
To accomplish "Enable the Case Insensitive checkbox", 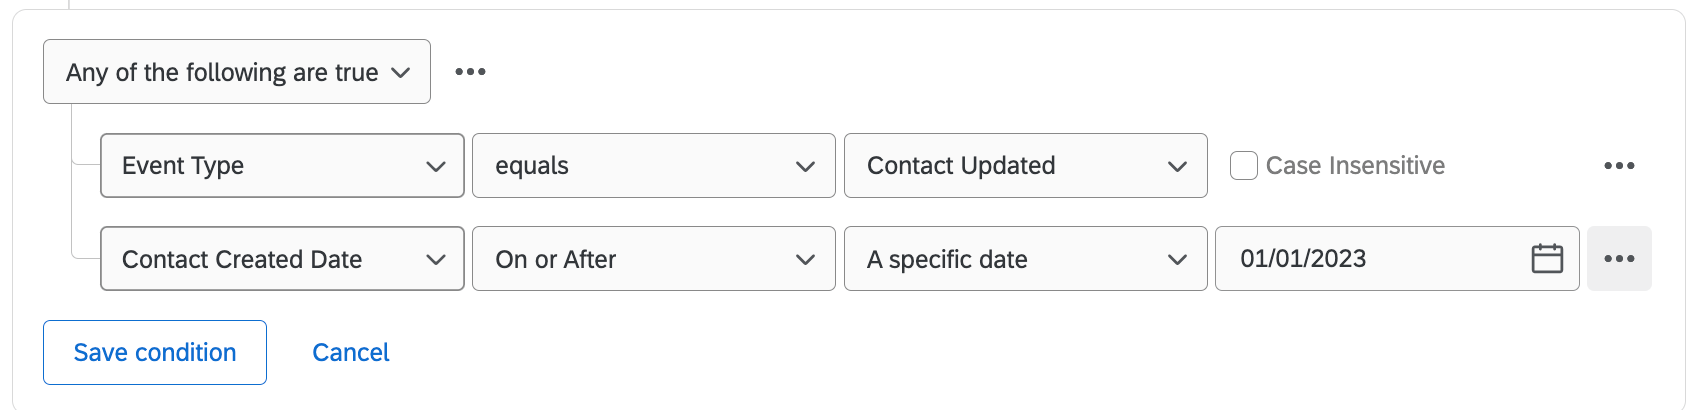I will (1243, 166).
